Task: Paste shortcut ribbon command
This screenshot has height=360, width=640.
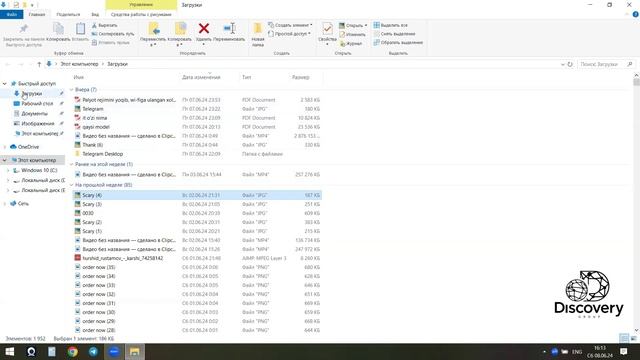Action: 110,42
